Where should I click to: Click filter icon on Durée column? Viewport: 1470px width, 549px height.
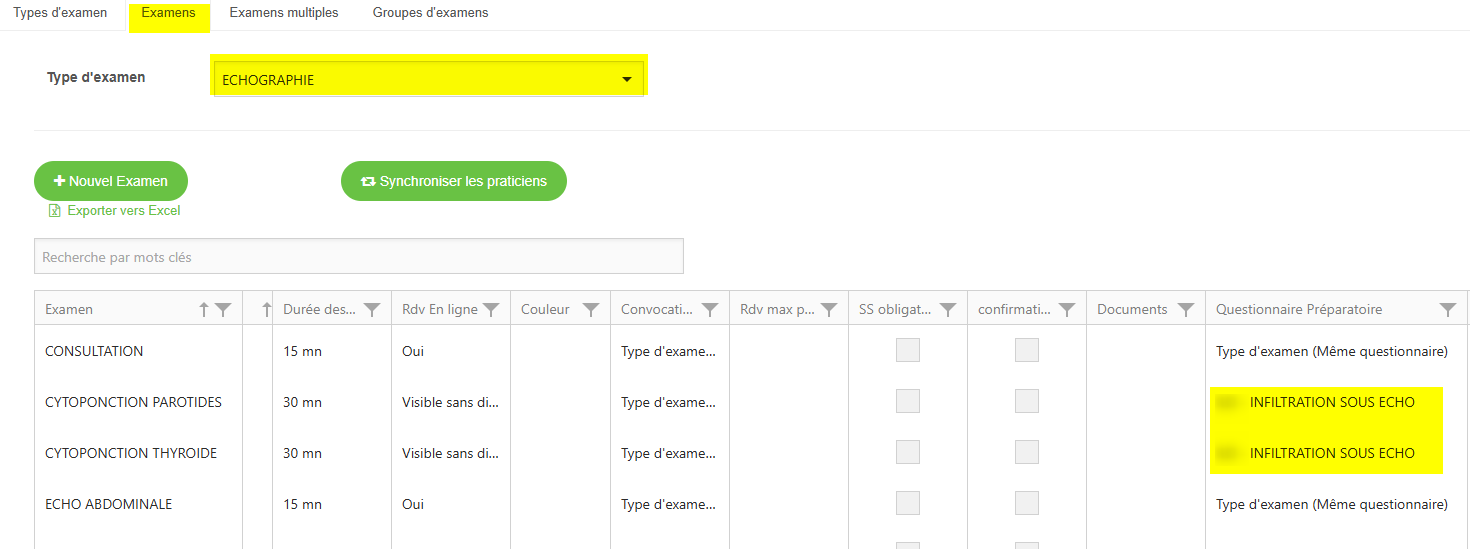[372, 310]
